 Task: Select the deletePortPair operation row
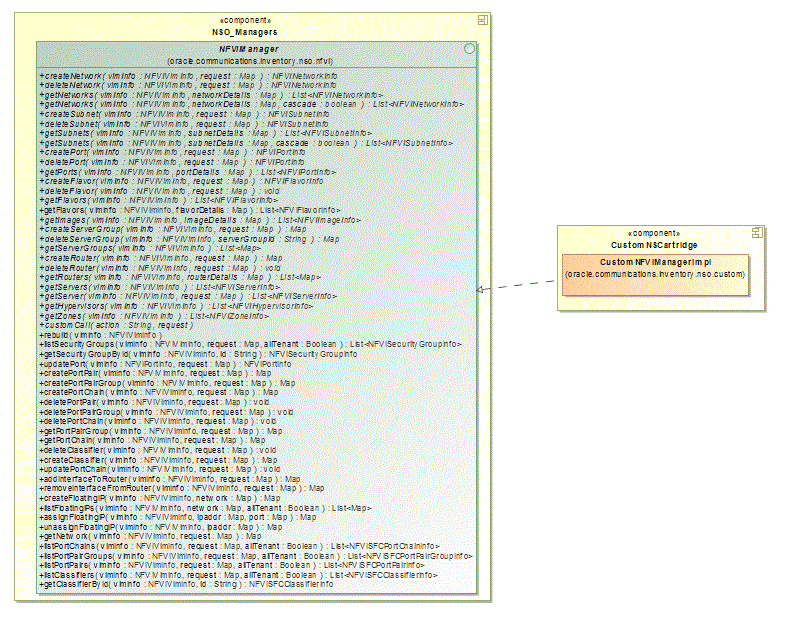154,402
